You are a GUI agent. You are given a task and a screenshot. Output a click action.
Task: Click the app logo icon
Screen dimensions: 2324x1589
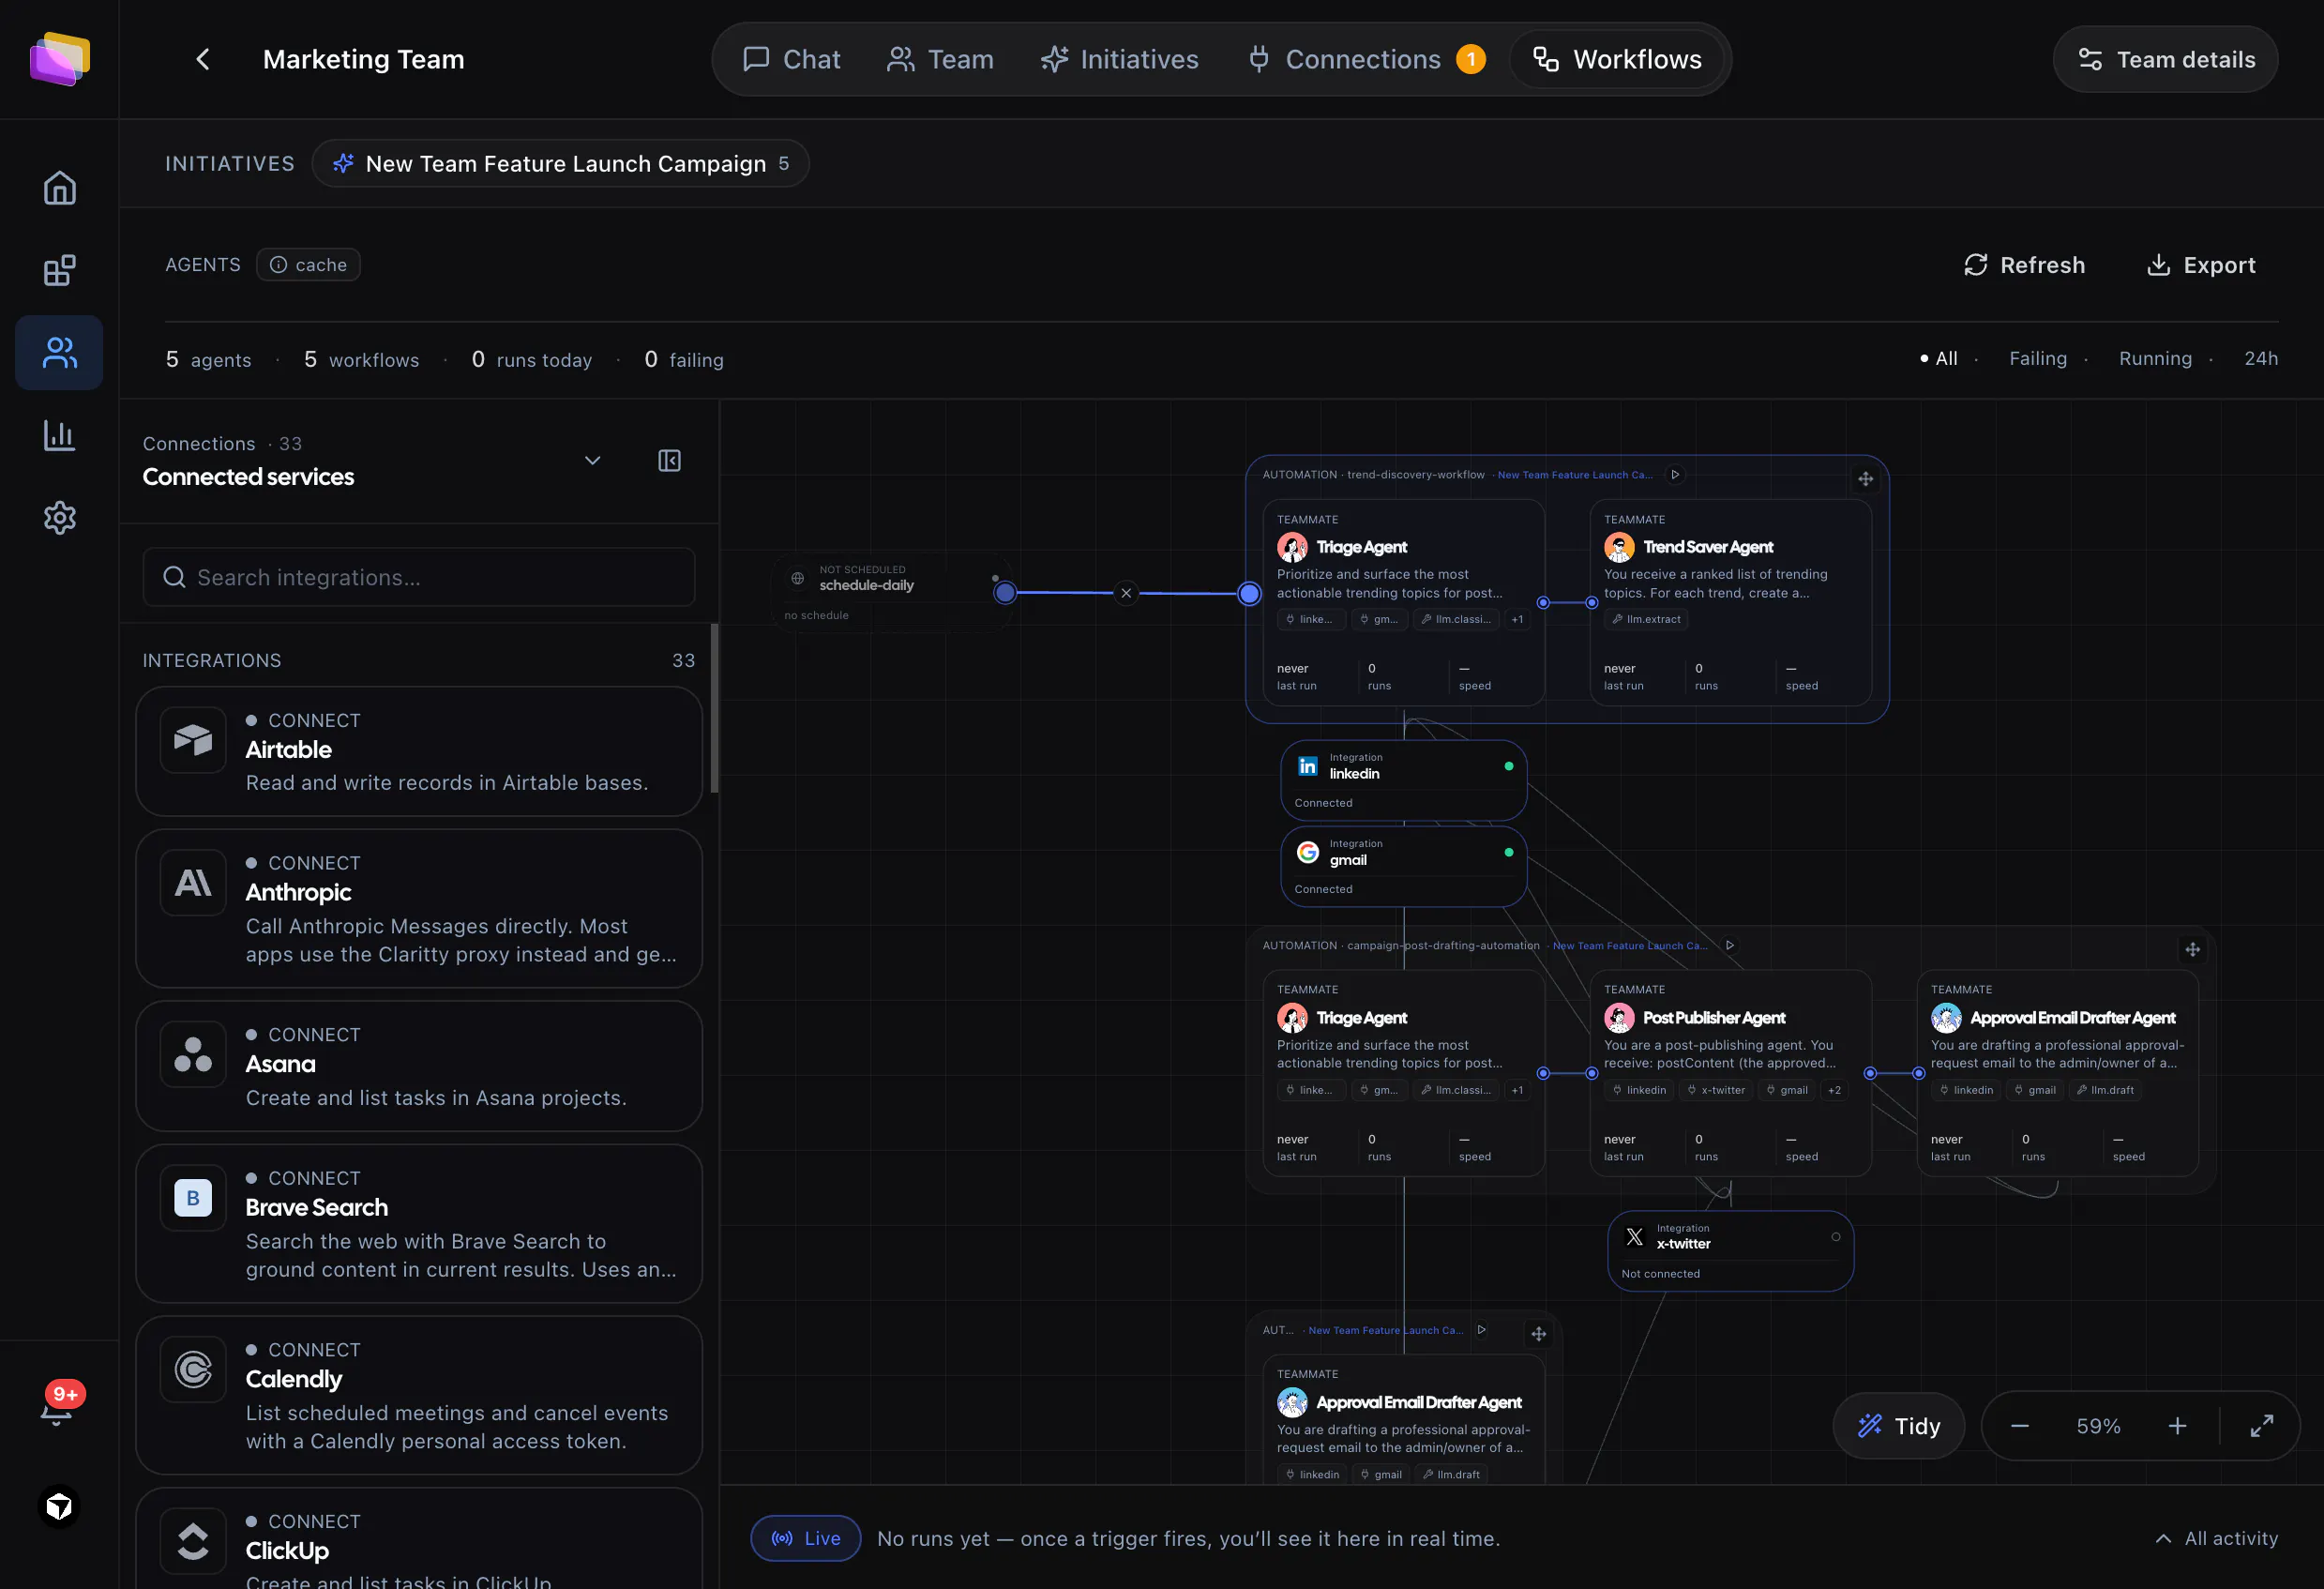pyautogui.click(x=59, y=59)
